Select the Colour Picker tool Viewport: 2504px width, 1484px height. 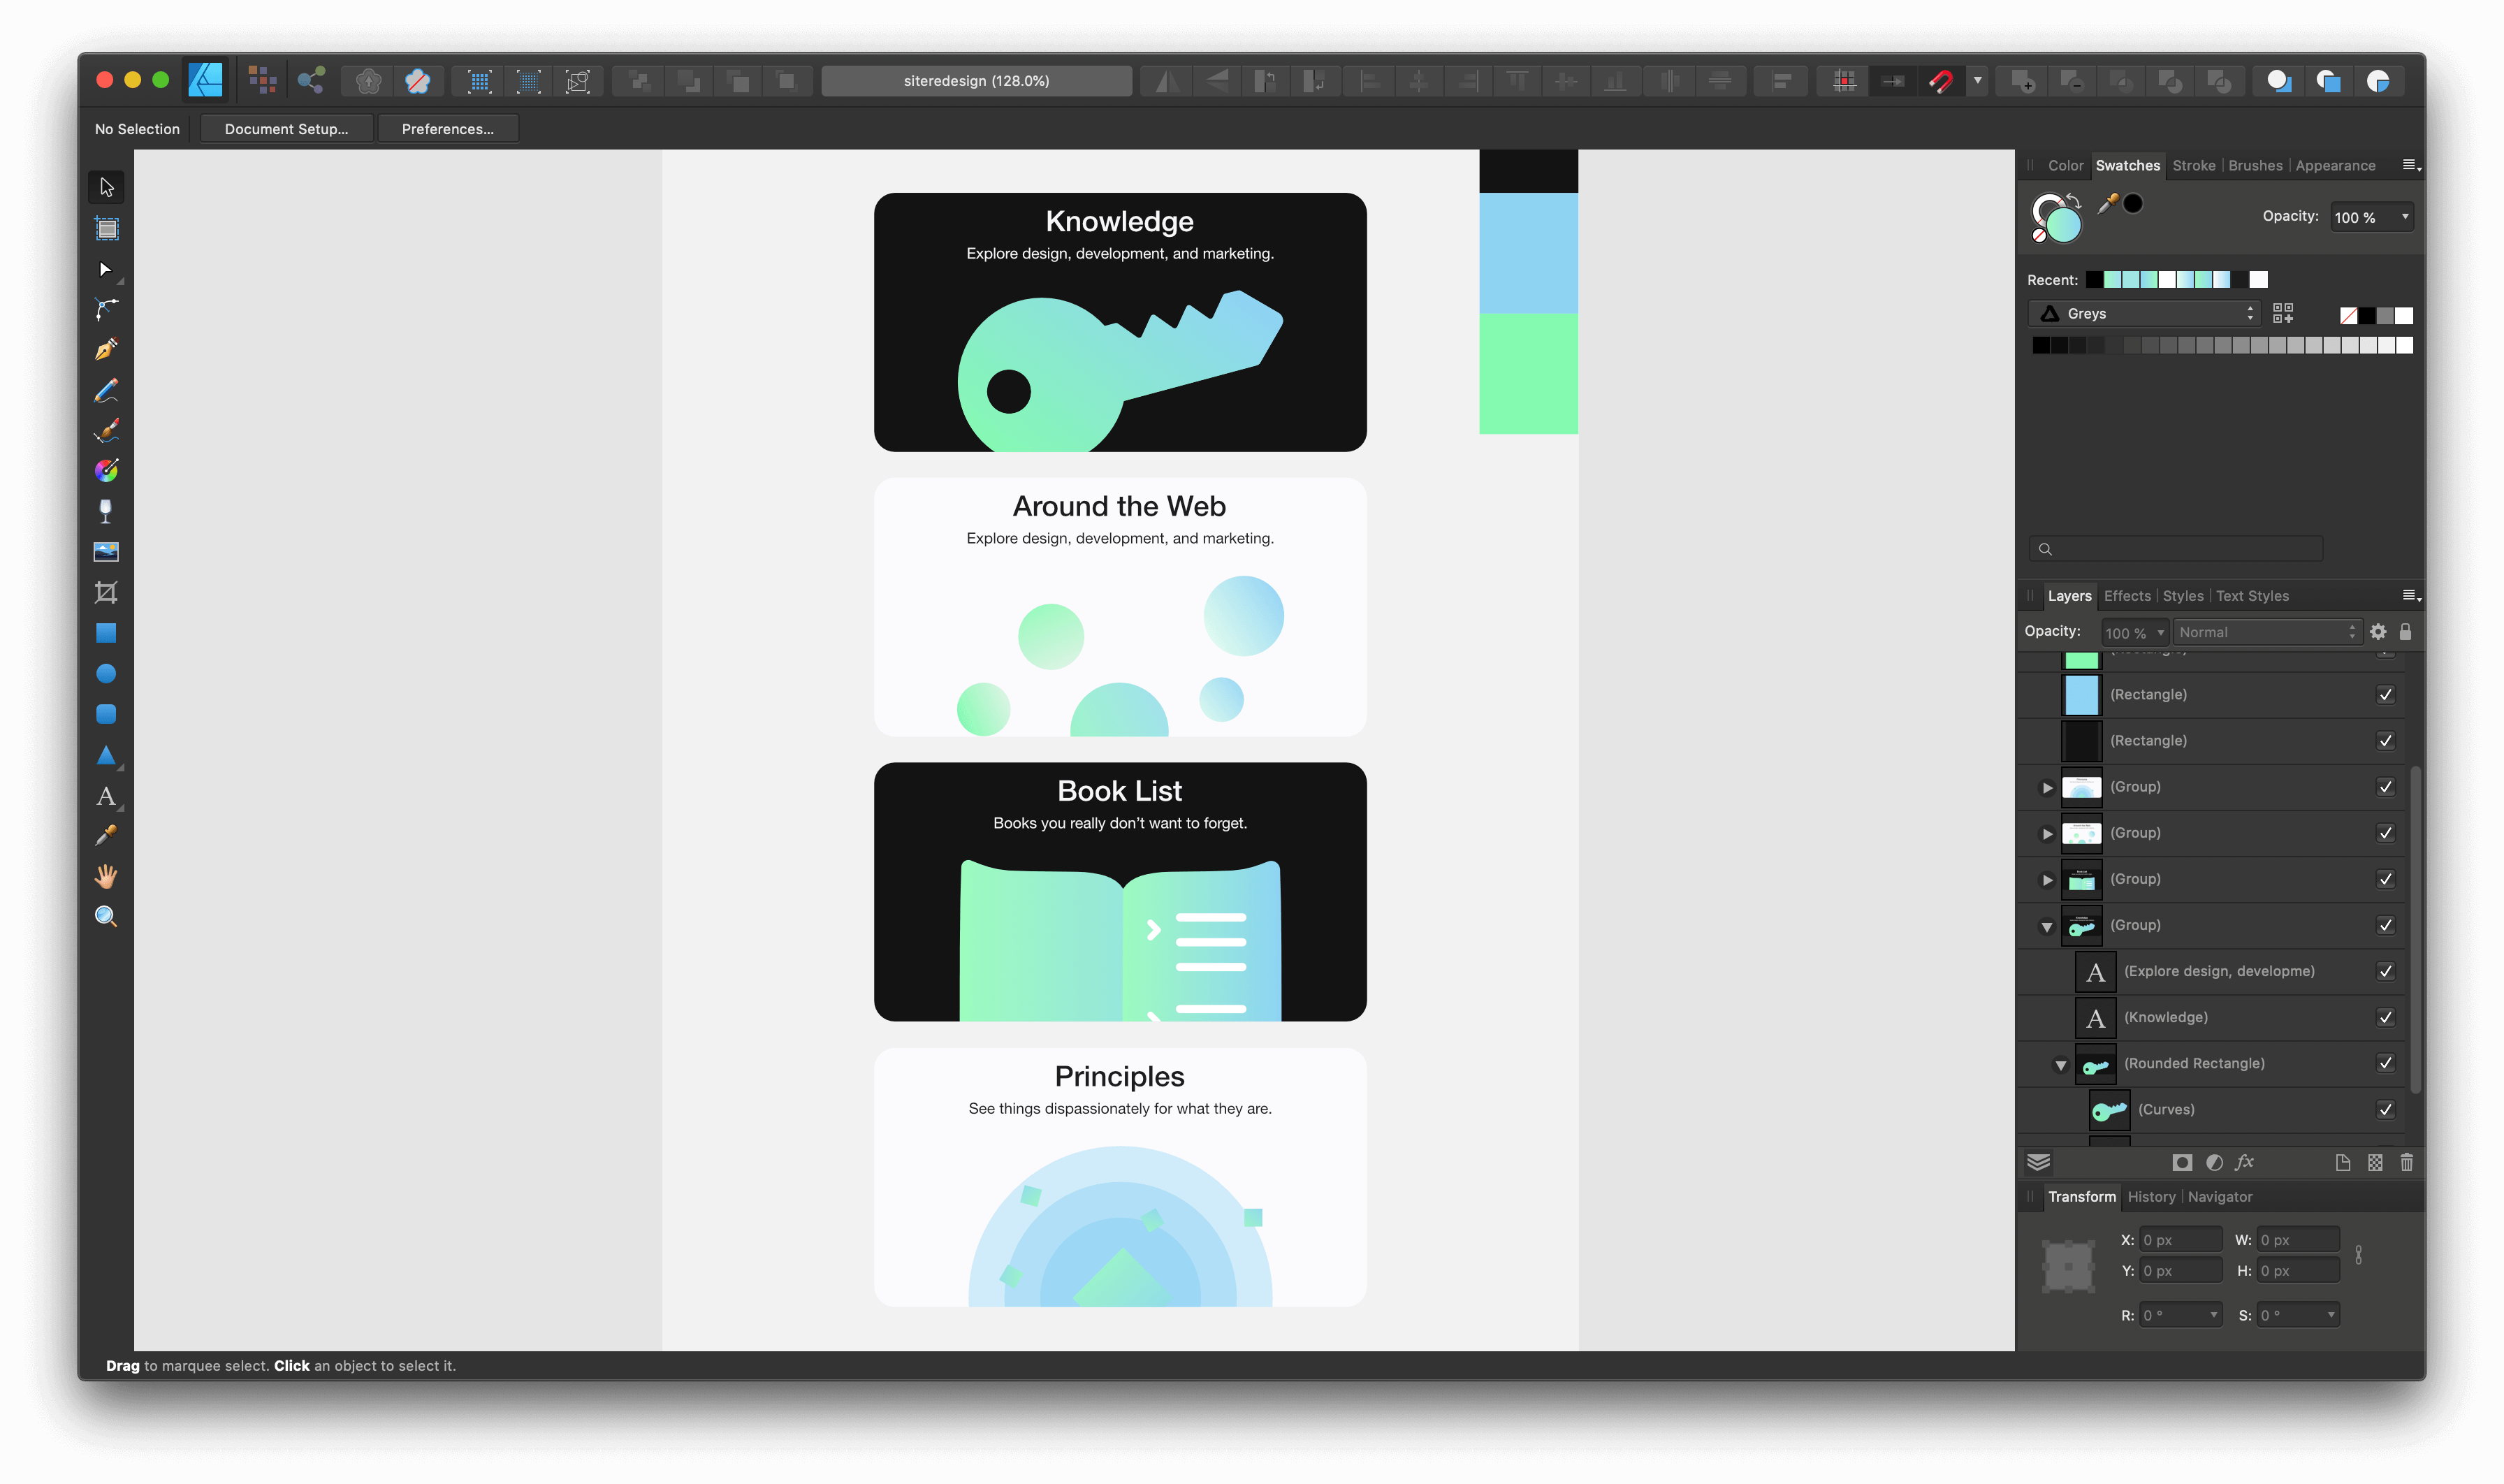pos(106,835)
